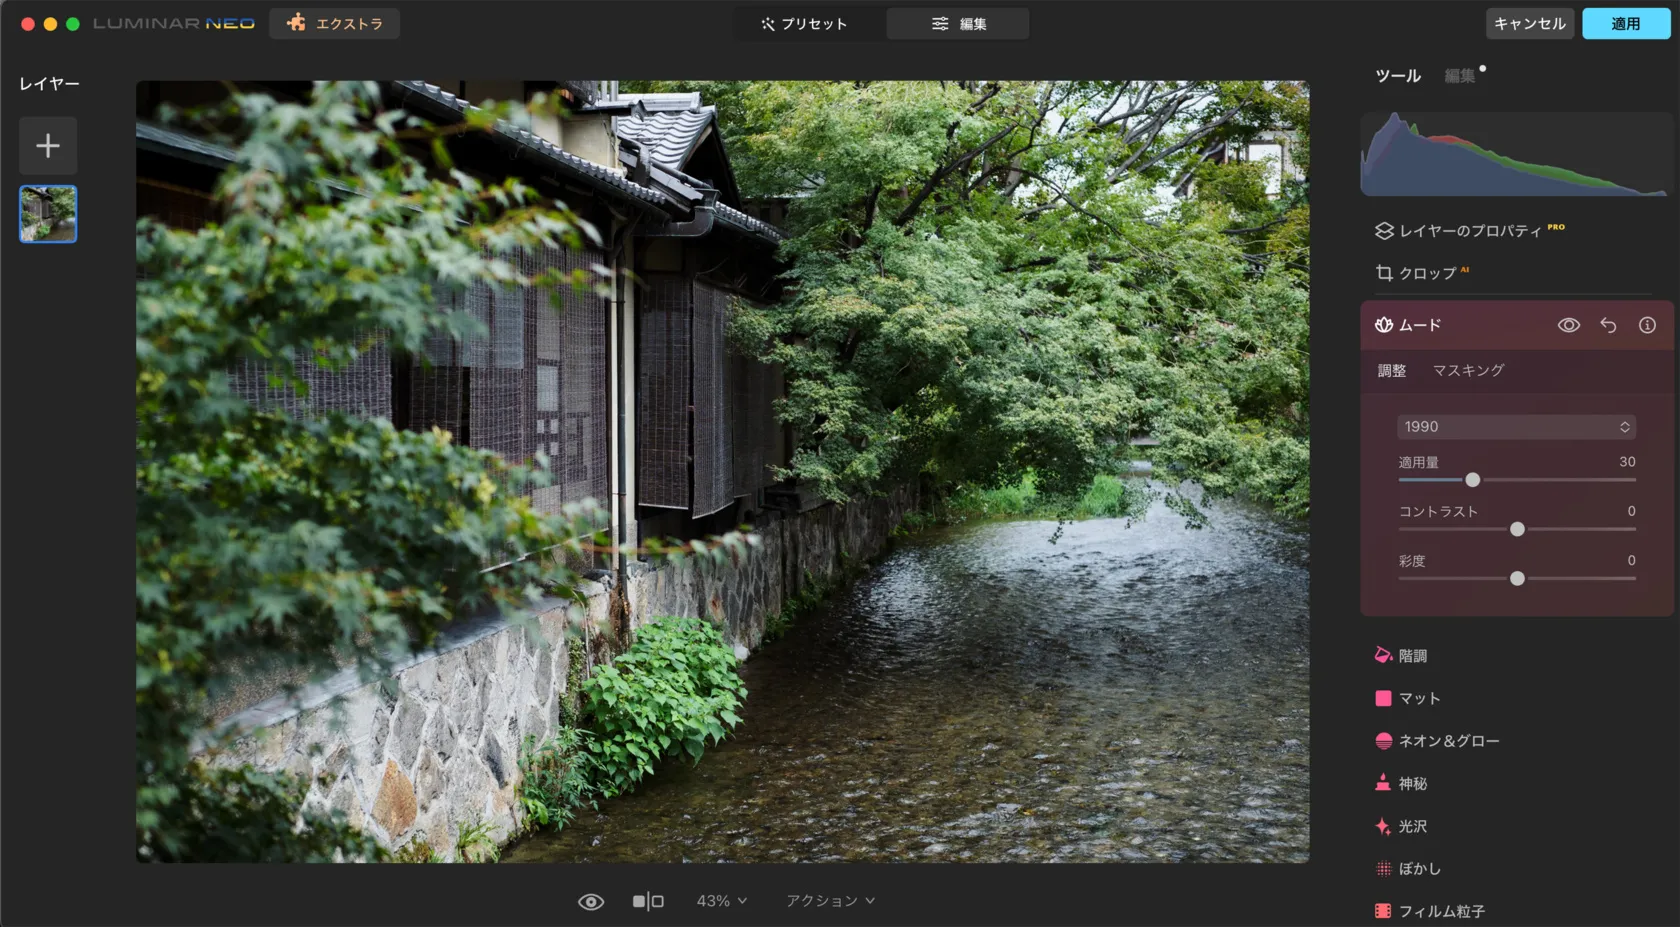Open the ネオン&グロー tool
The height and width of the screenshot is (927, 1680).
tap(1447, 741)
